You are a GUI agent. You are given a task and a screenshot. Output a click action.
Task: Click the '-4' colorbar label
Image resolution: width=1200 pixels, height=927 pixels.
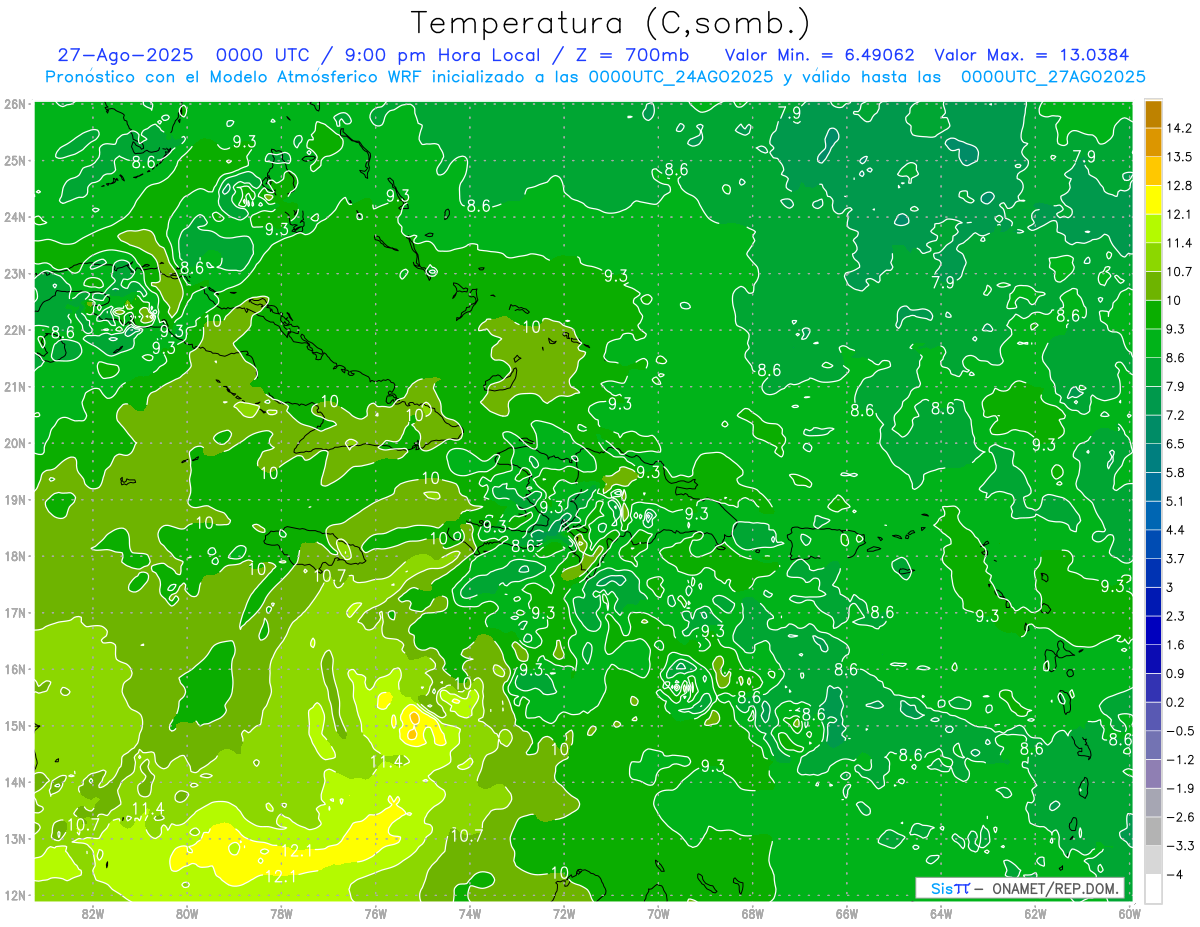coord(1174,875)
